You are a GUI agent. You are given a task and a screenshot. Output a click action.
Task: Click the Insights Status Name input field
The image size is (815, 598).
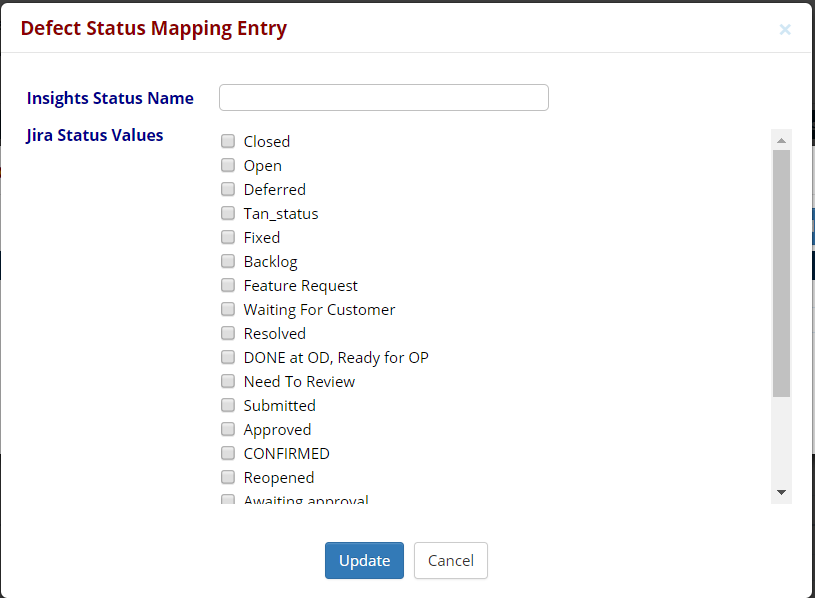point(383,97)
